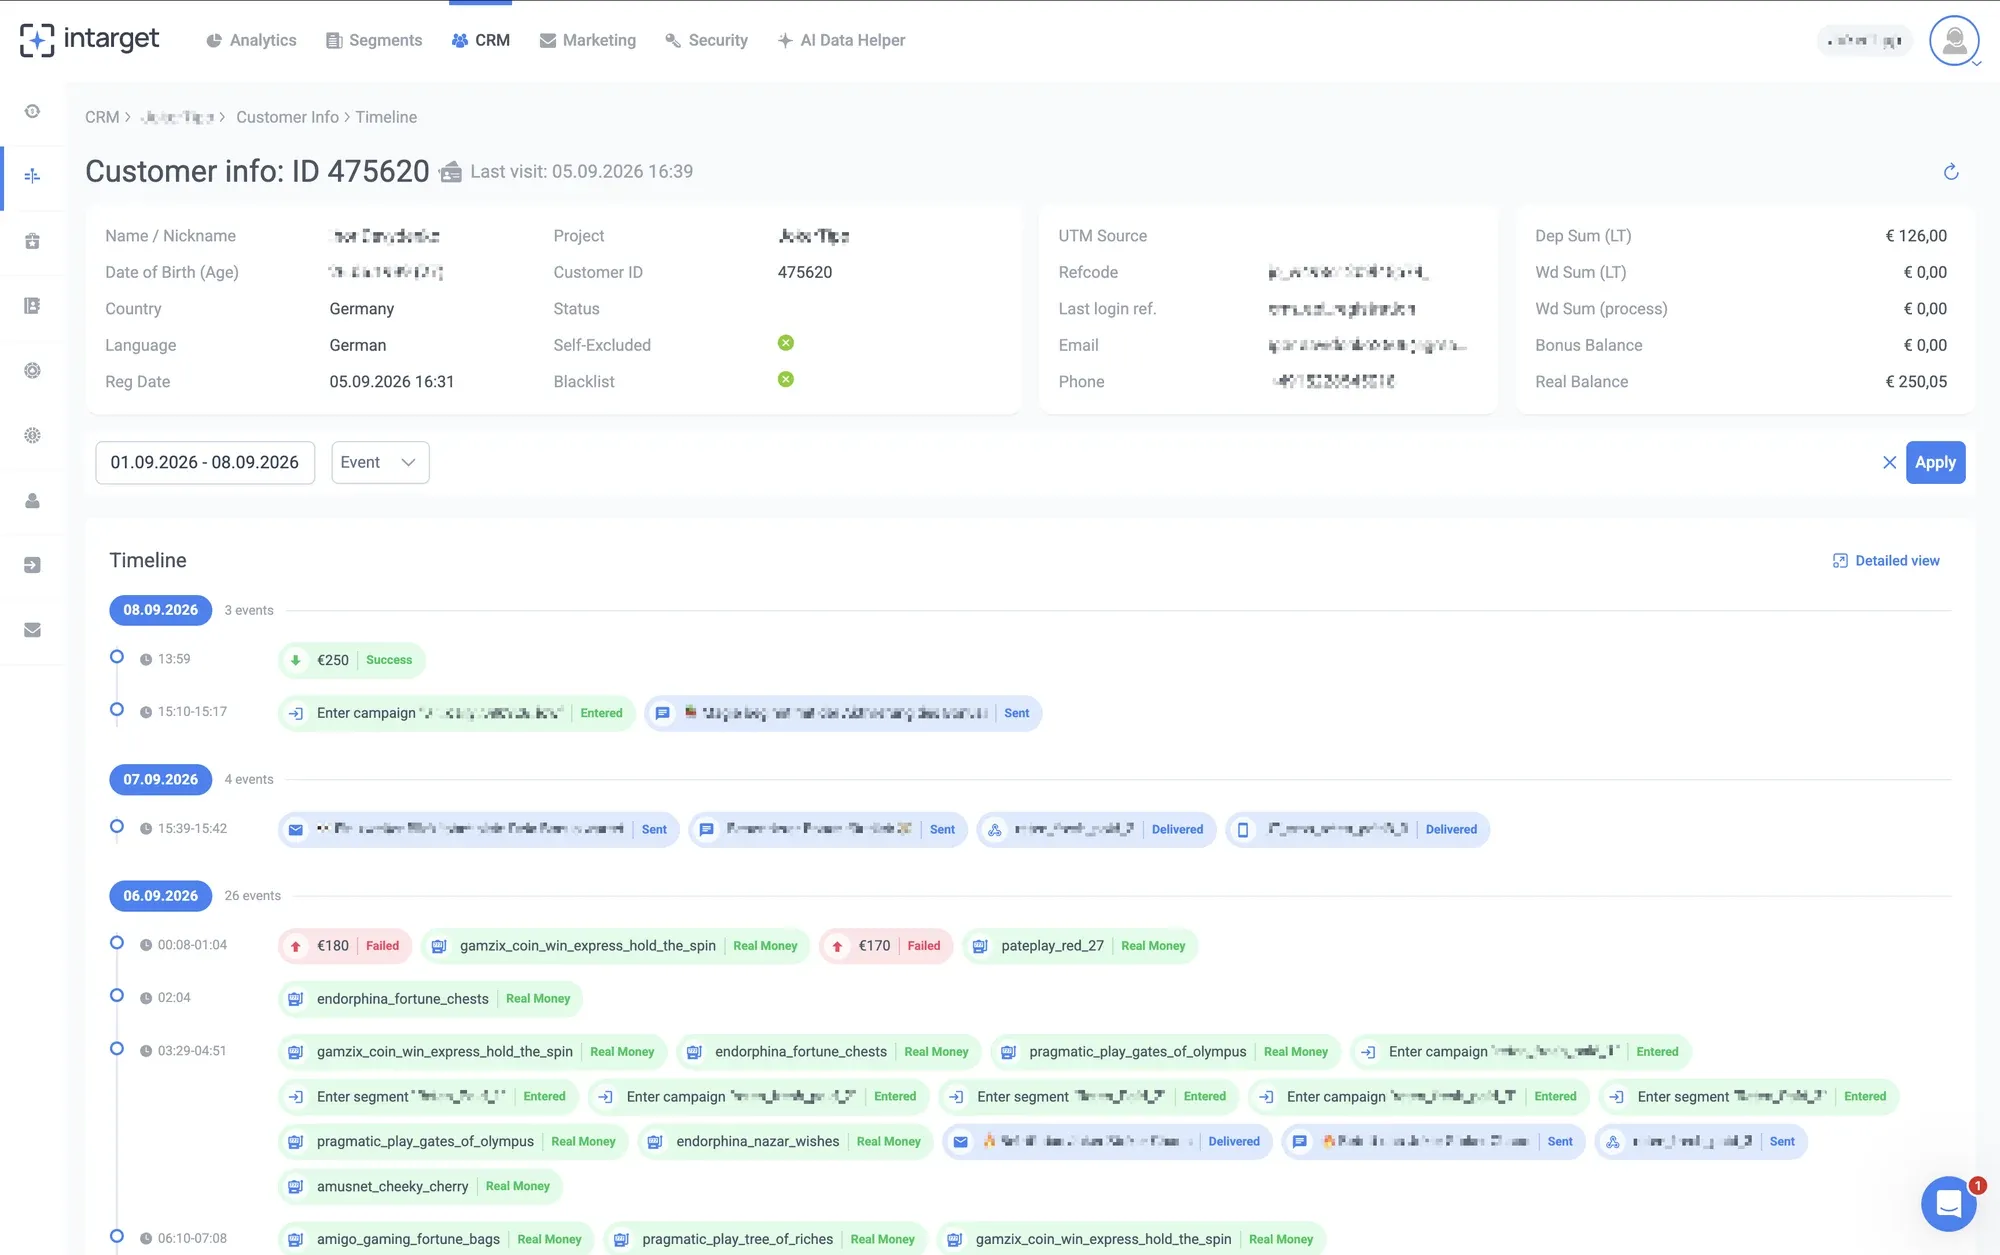Click the sidebar mail icon
Viewport: 2000px width, 1255px height.
tap(32, 630)
